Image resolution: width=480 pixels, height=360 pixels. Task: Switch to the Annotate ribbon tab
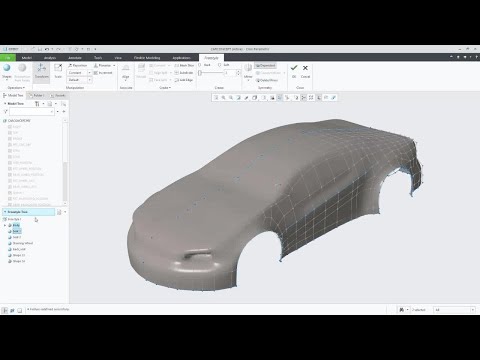coord(75,58)
